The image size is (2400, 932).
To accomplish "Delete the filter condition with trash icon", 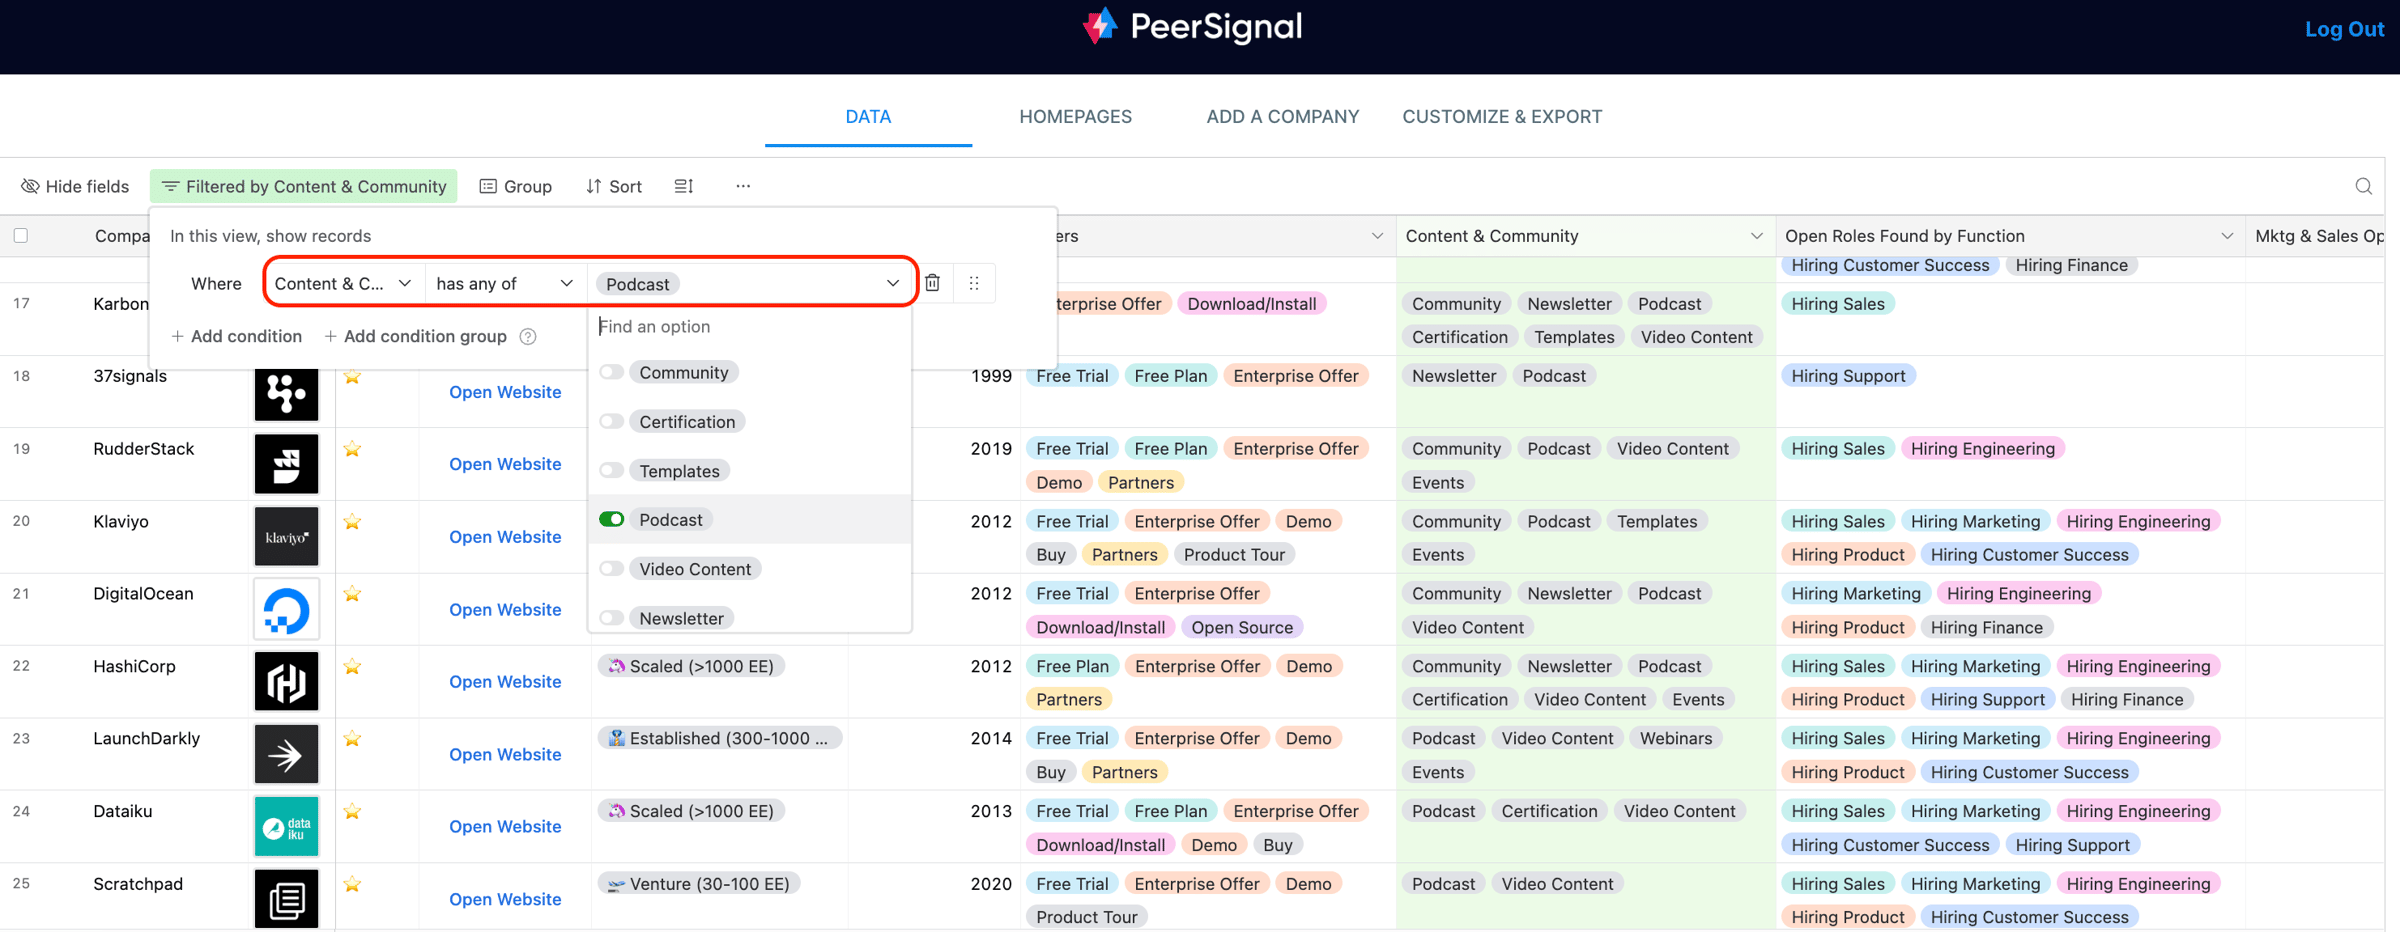I will (x=932, y=283).
